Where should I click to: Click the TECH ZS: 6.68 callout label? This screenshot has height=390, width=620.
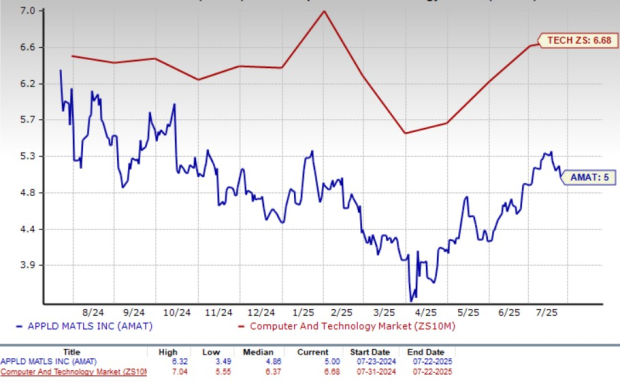click(579, 40)
